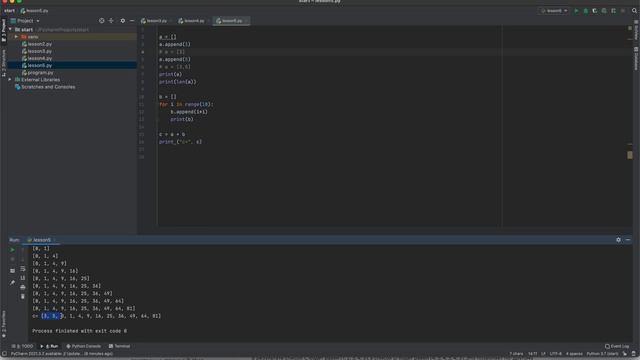Screen dimensions: 640x360
Task: Pin the Run tab with pin icon
Action: tap(12, 282)
